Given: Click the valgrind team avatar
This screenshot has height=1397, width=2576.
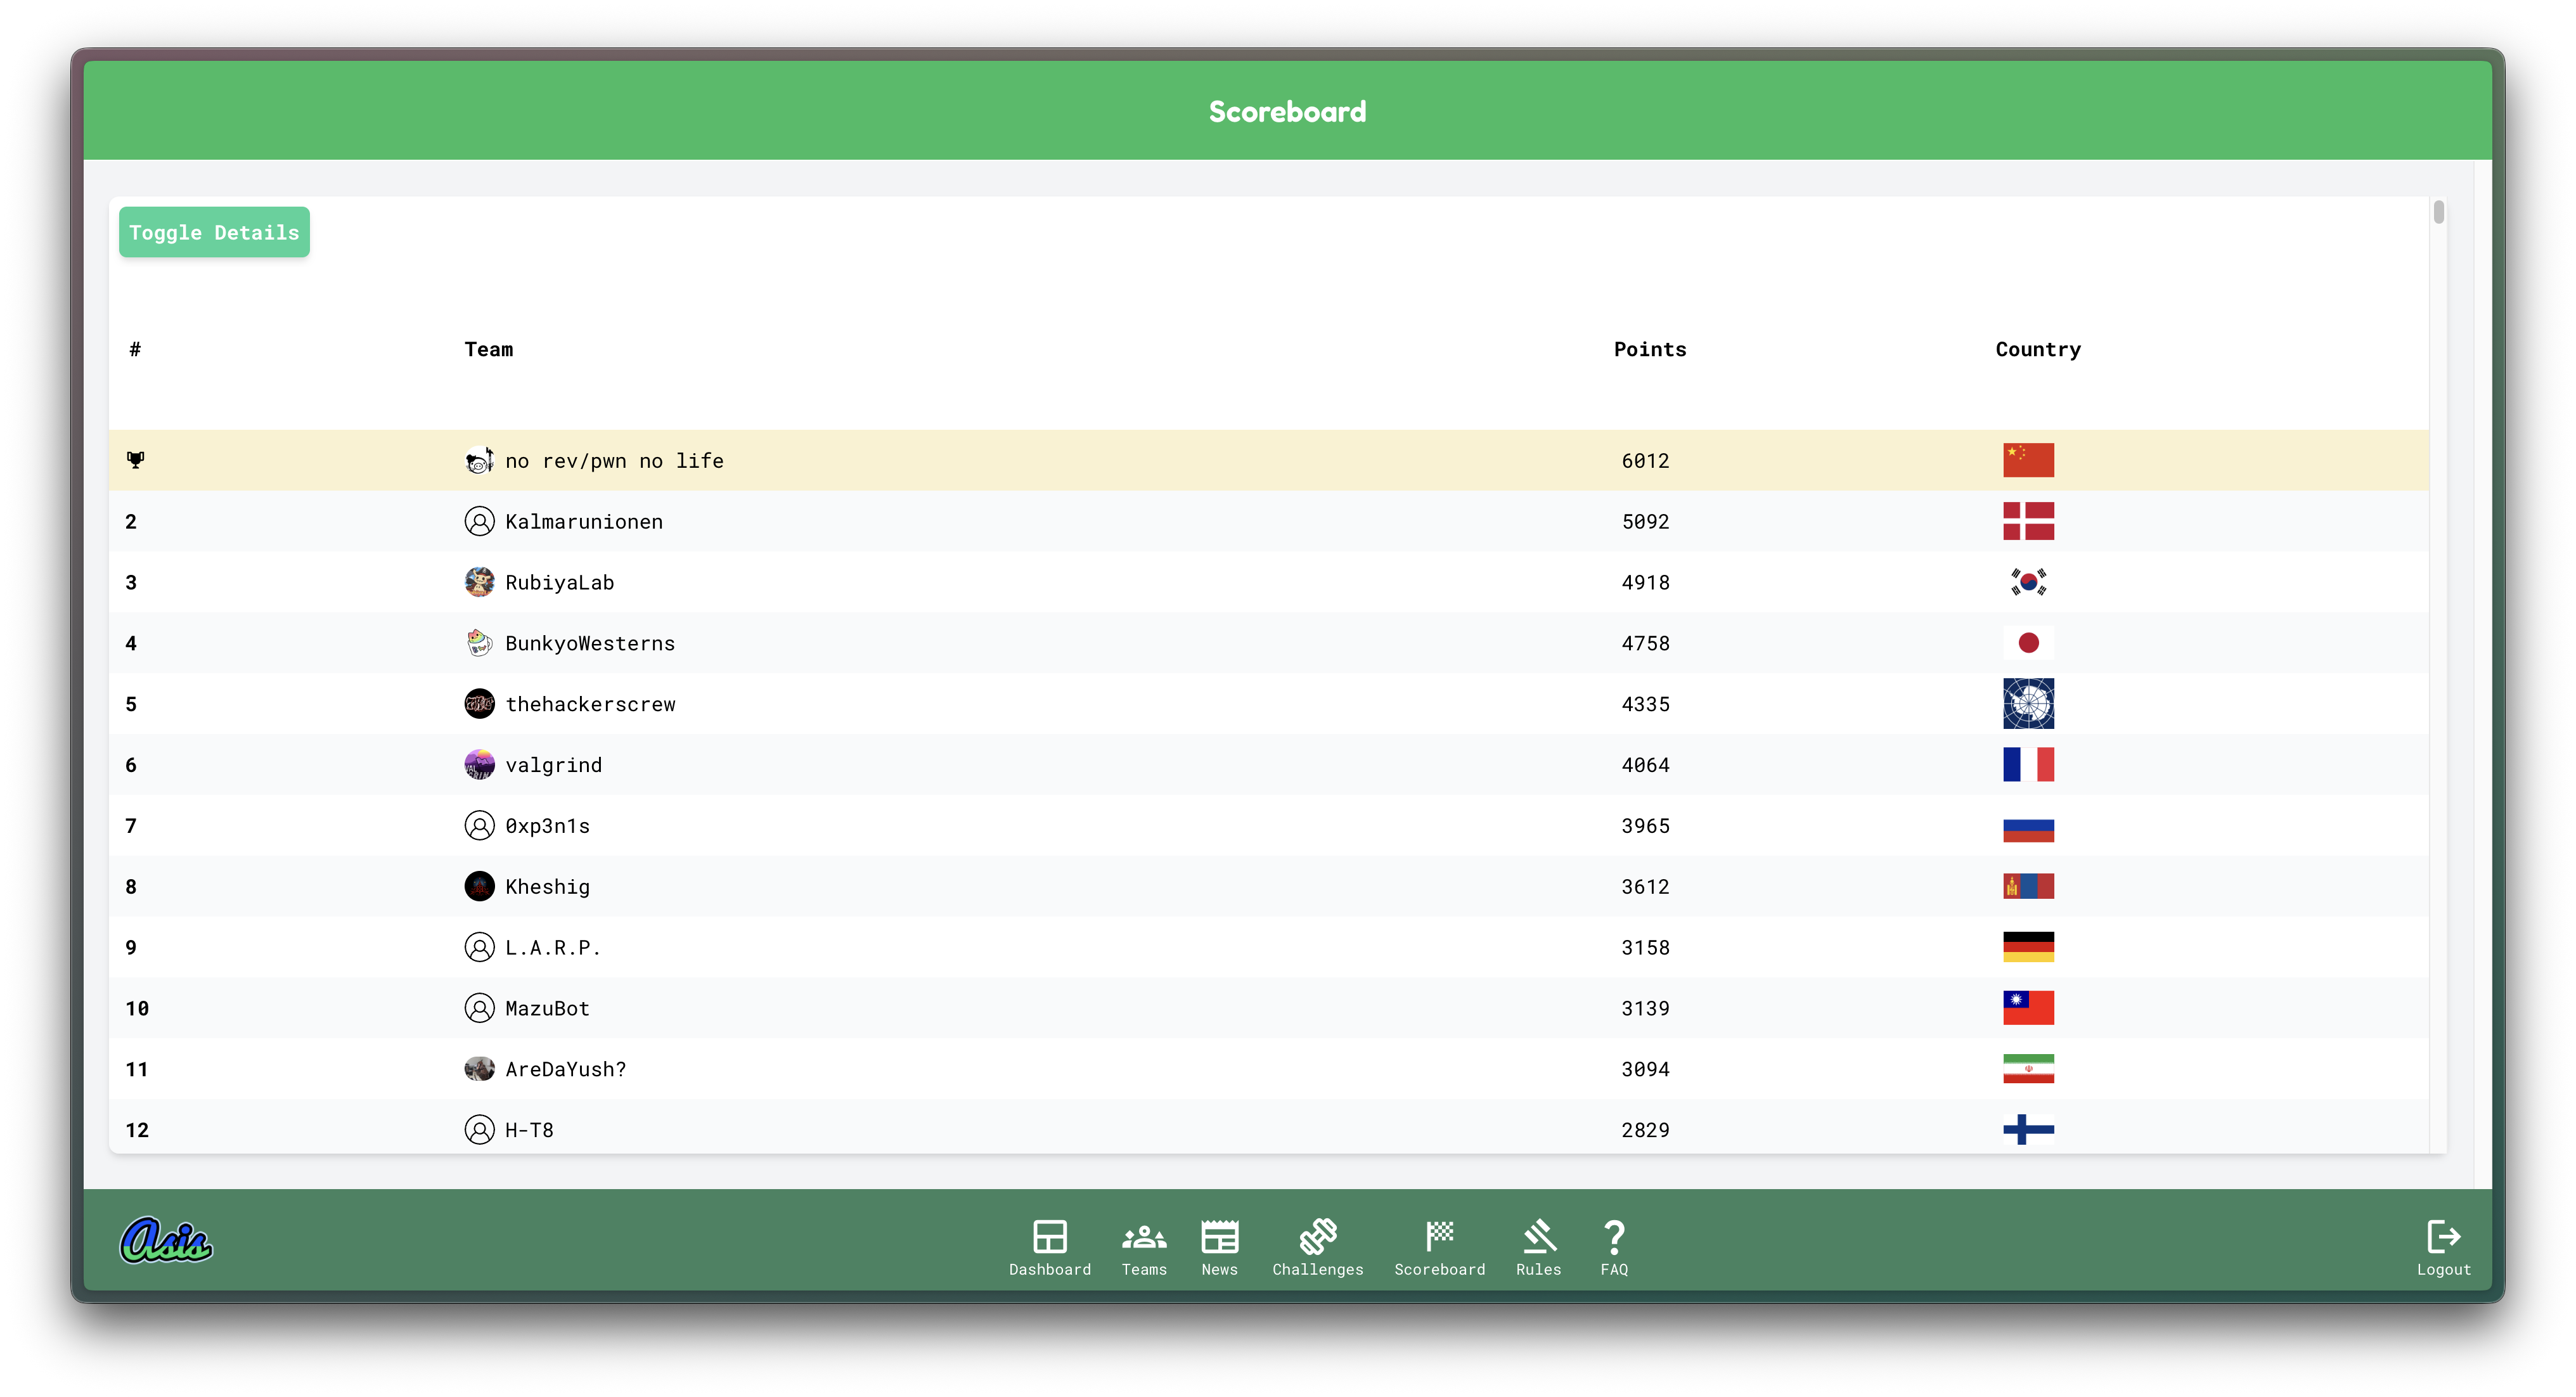Looking at the screenshot, I should 479,765.
